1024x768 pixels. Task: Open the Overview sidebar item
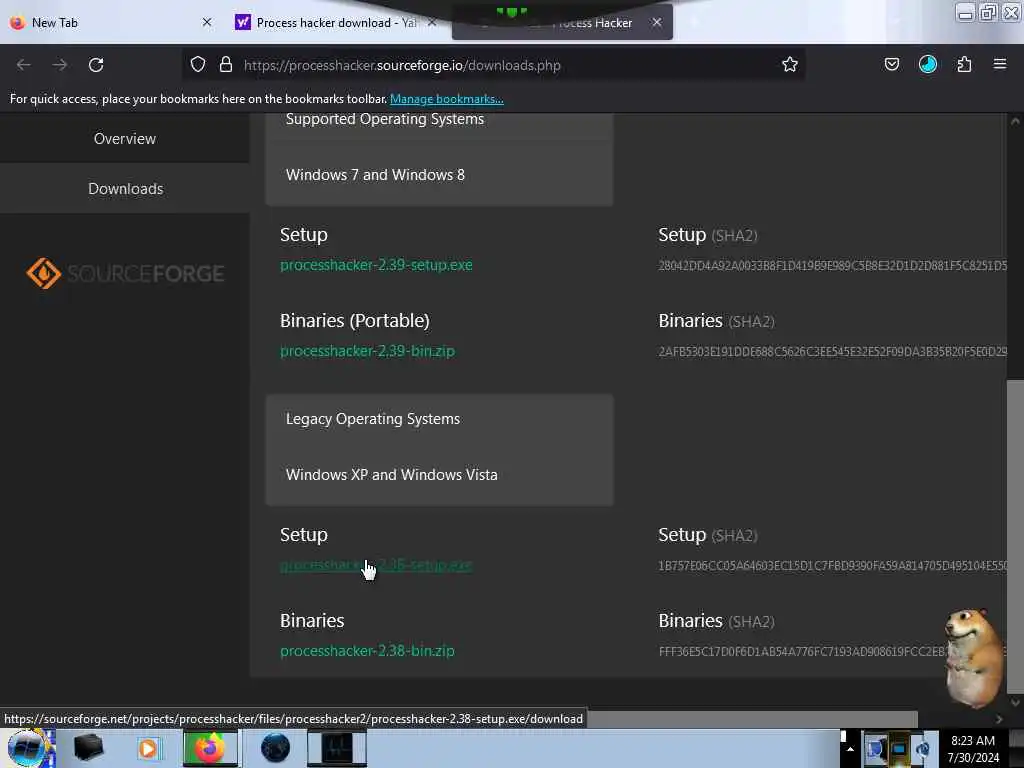tap(125, 138)
